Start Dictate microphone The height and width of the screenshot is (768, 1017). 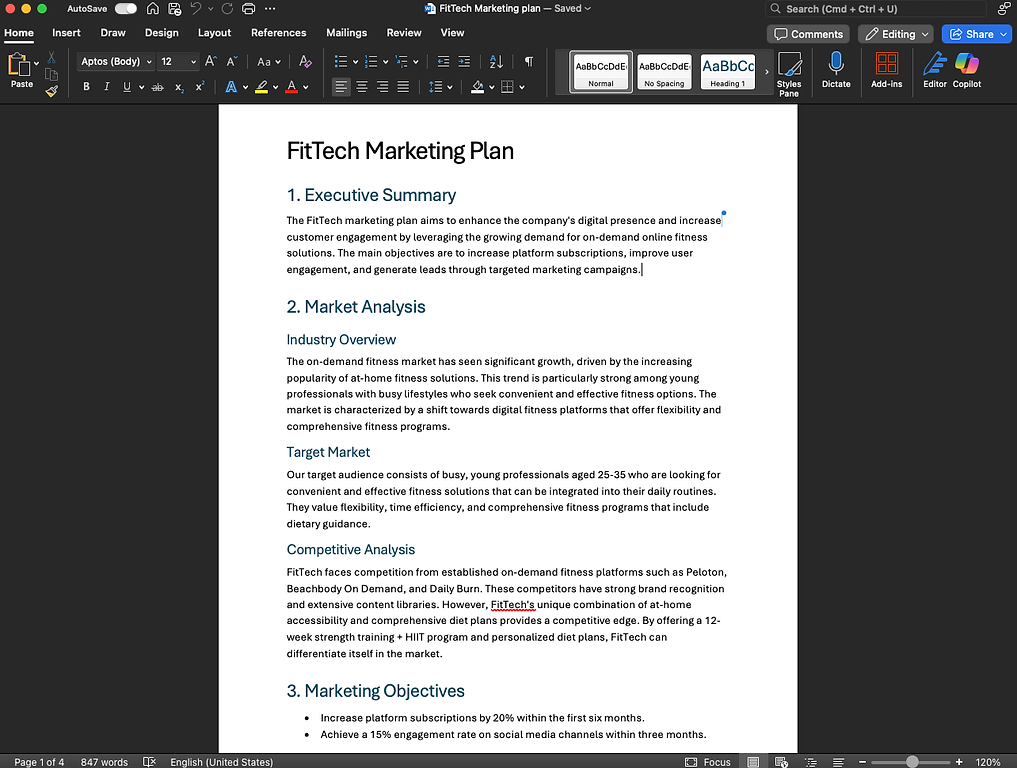[836, 70]
